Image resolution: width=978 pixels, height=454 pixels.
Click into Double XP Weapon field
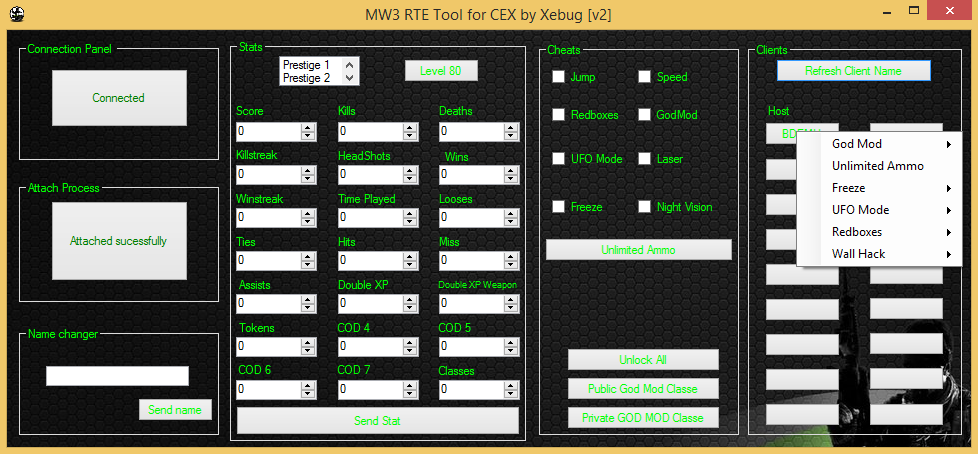[472, 304]
